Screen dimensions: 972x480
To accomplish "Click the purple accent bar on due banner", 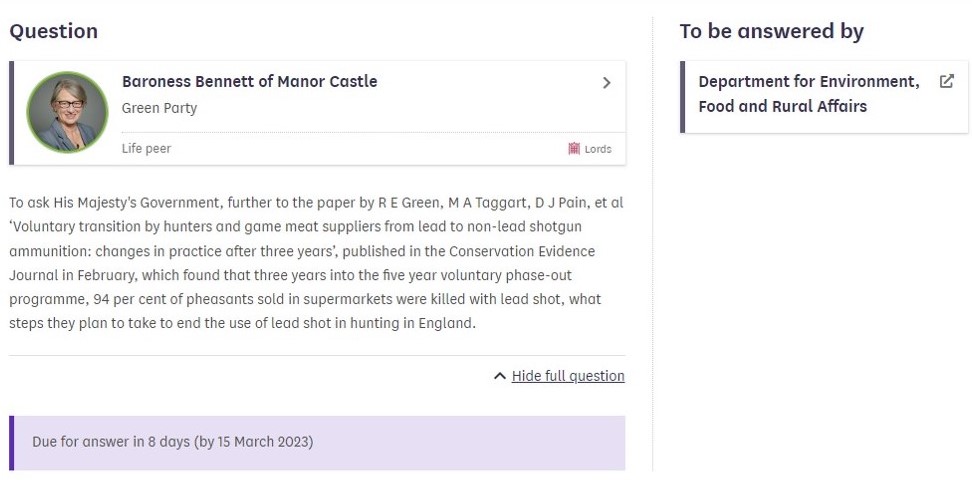I will [x=12, y=443].
